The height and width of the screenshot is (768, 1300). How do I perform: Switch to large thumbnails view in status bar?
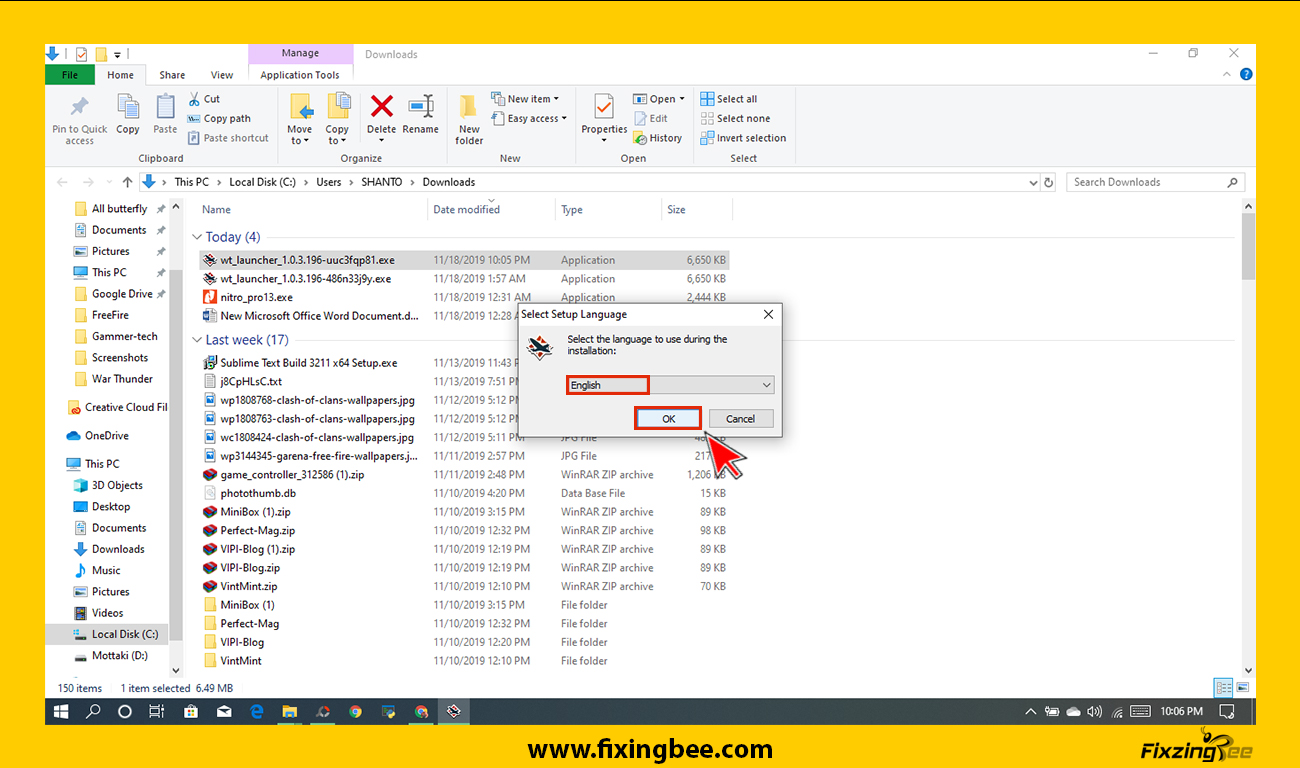pos(1242,688)
